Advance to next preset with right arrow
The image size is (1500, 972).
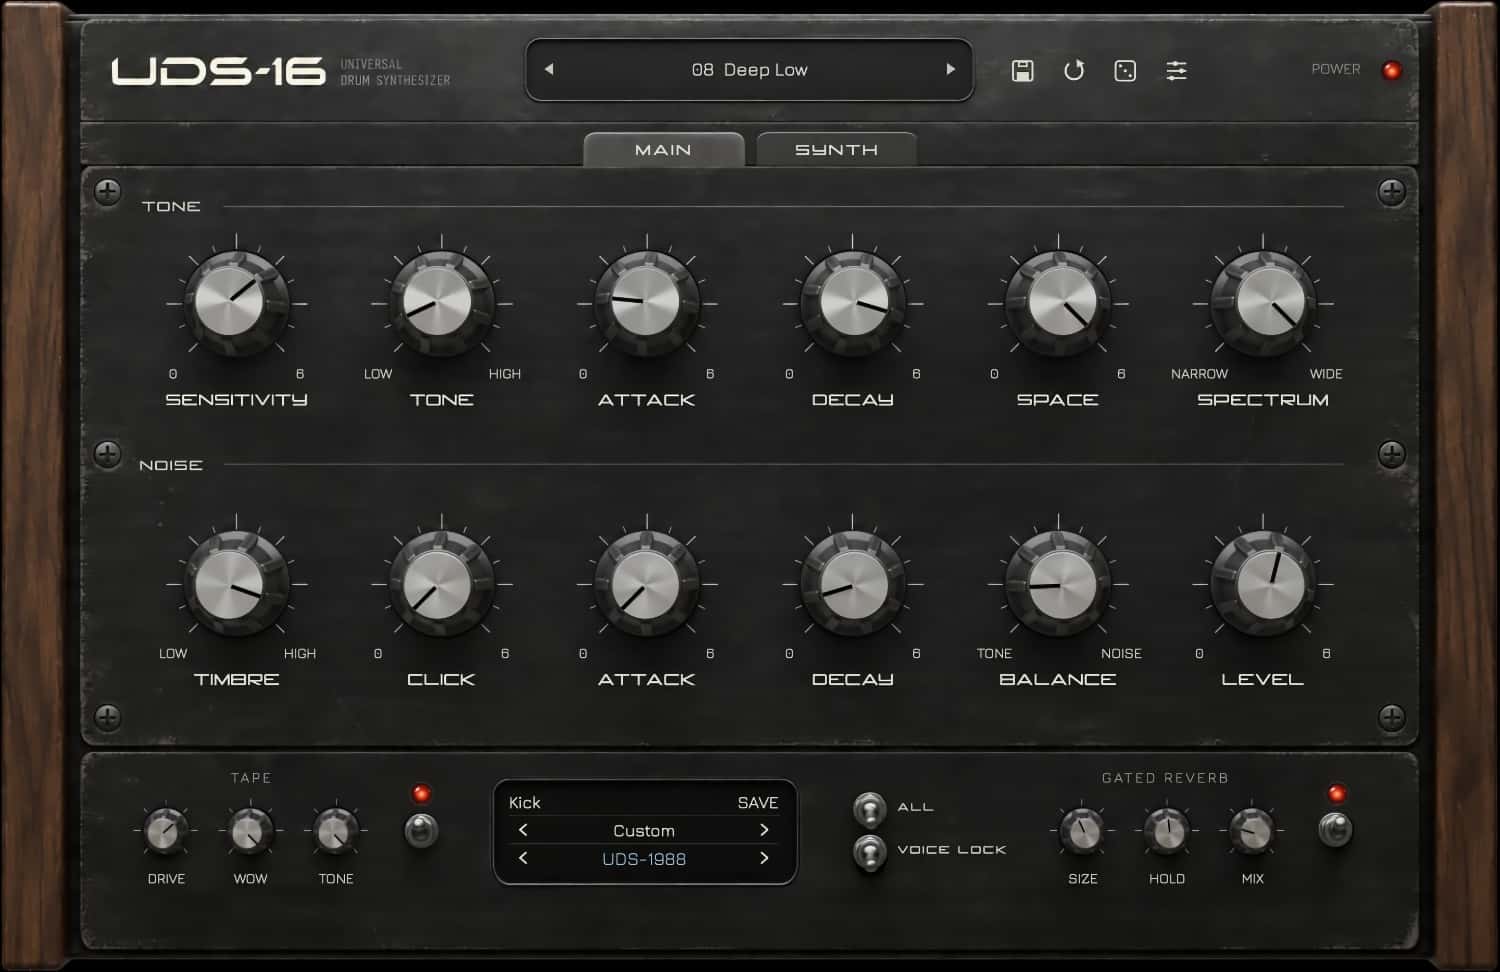coord(951,69)
